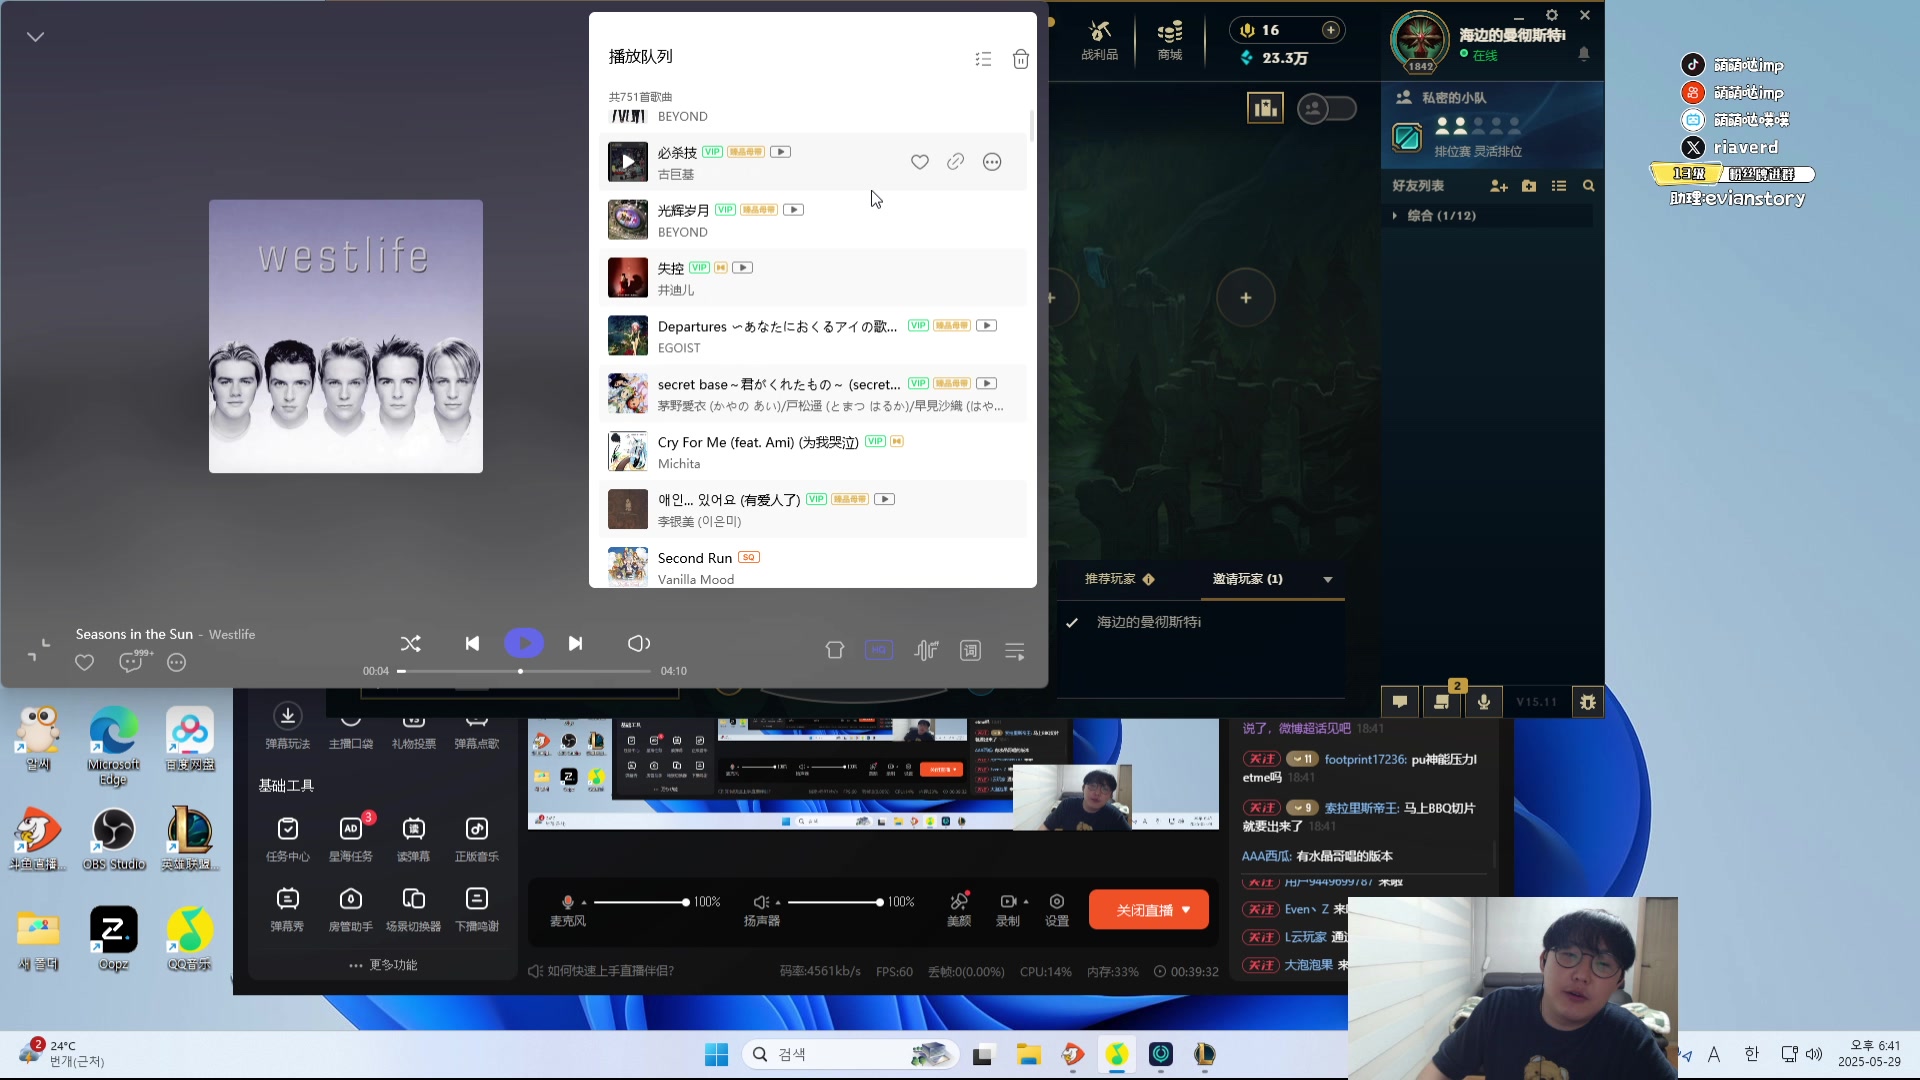The image size is (1920, 1080).
Task: Search friends list magnifier icon
Action: [1588, 186]
